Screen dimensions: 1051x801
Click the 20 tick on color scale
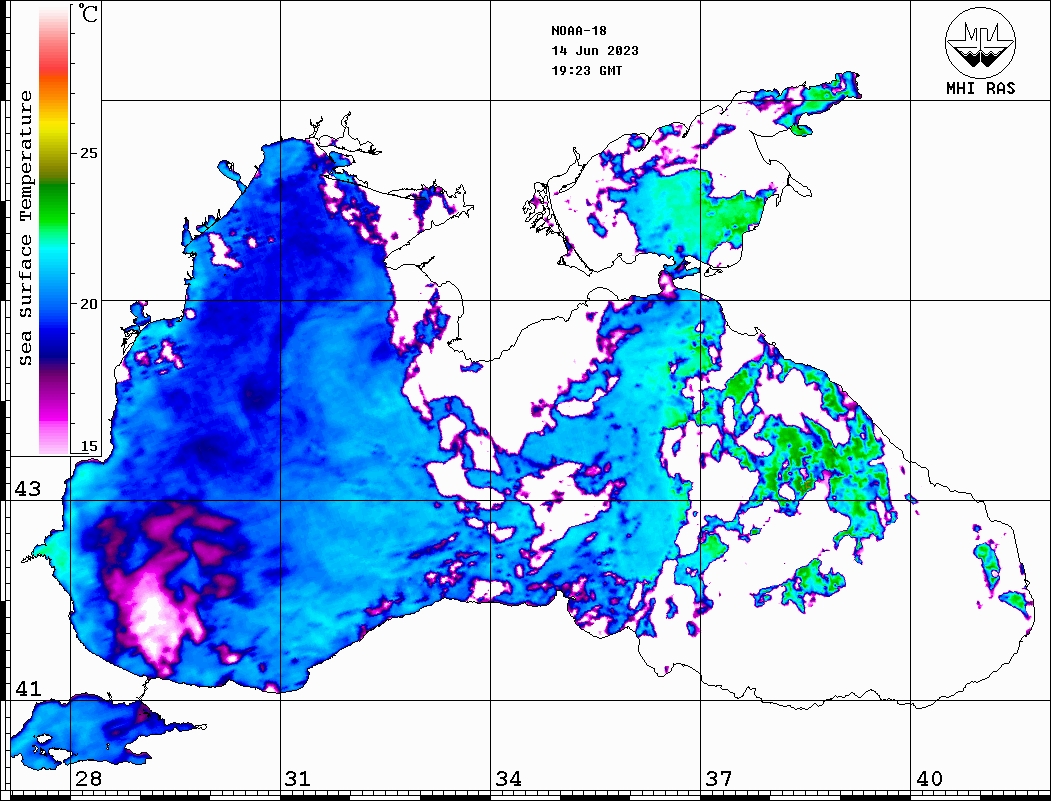(88, 304)
